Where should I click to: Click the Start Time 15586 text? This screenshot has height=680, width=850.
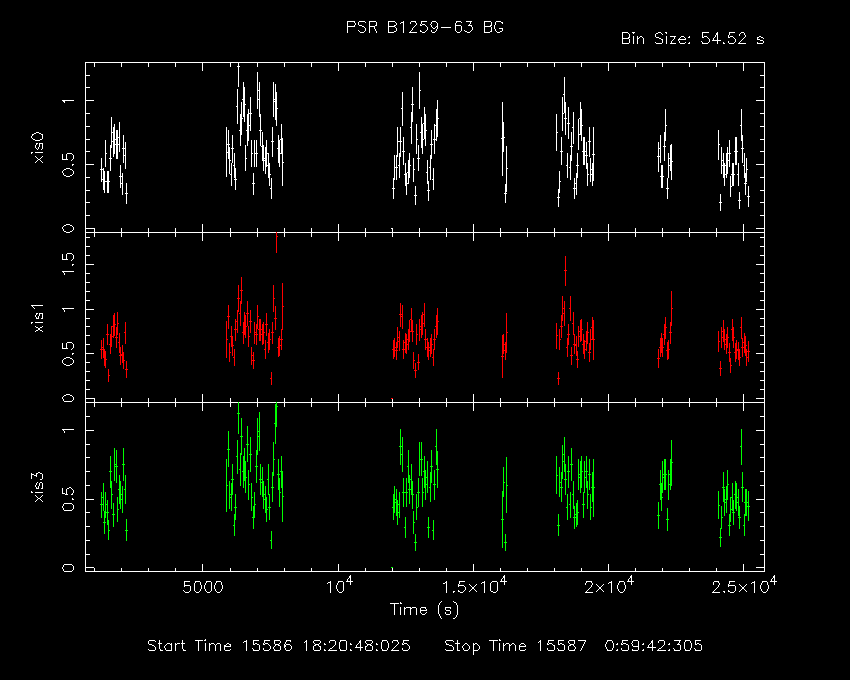click(x=220, y=646)
